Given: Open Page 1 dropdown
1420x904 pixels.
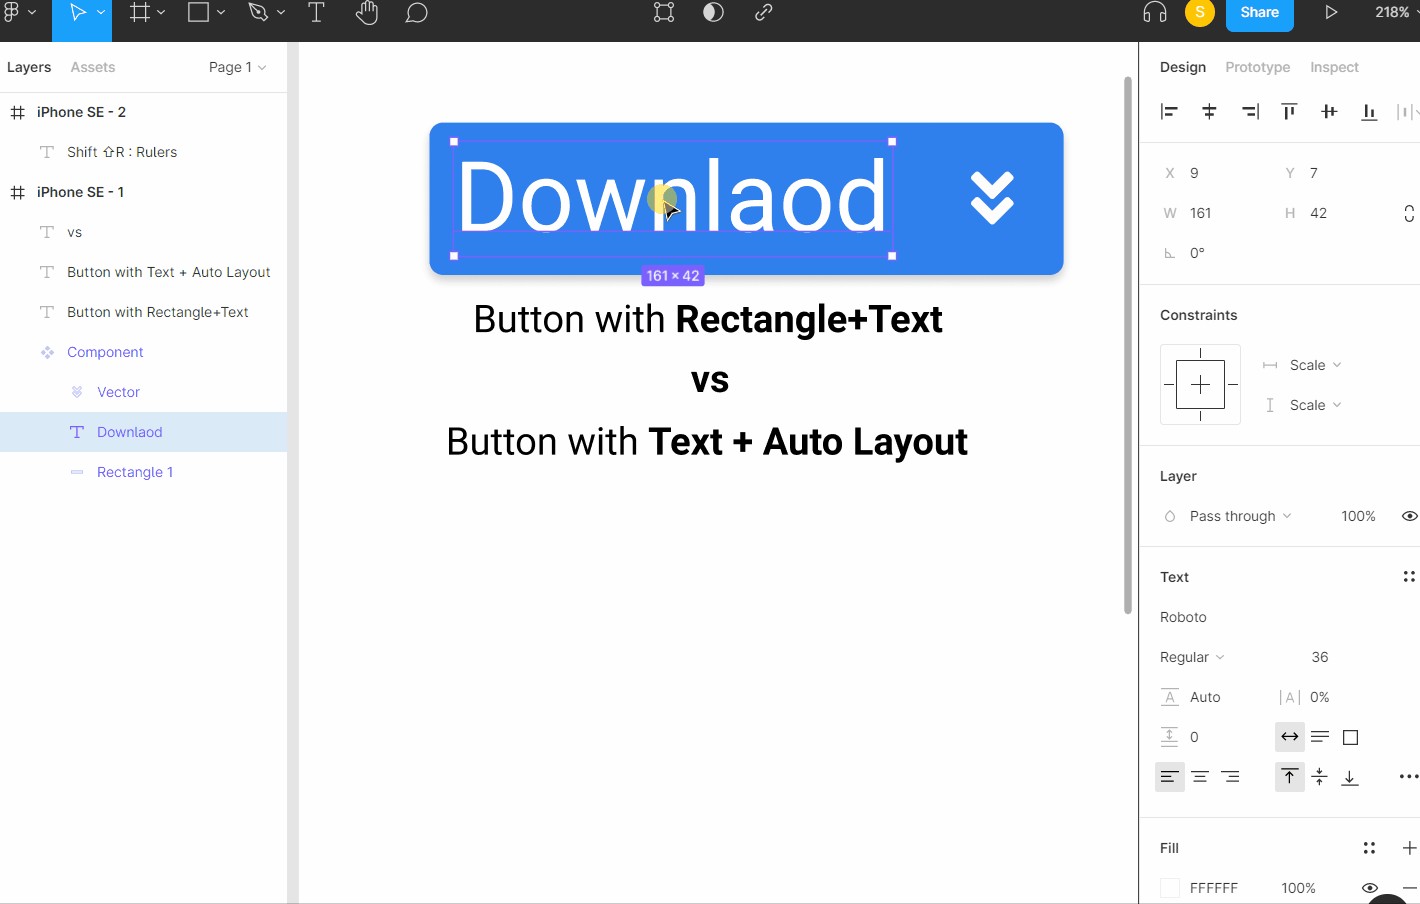Looking at the screenshot, I should (x=238, y=67).
